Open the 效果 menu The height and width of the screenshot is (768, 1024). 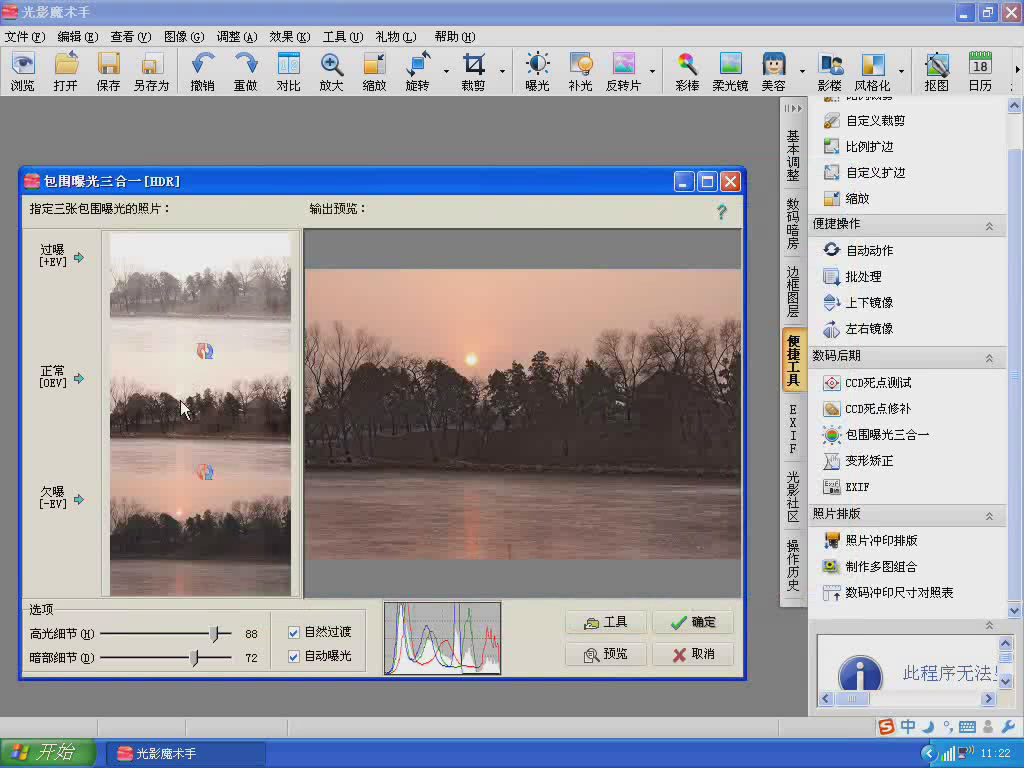(289, 37)
